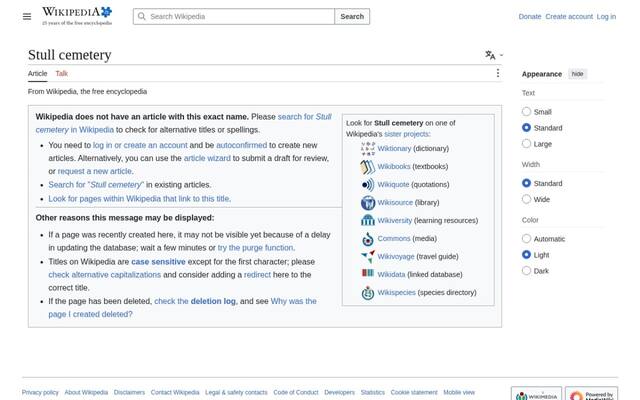Click log in or create an account link
This screenshot has height=400, width=640.
pos(140,145)
